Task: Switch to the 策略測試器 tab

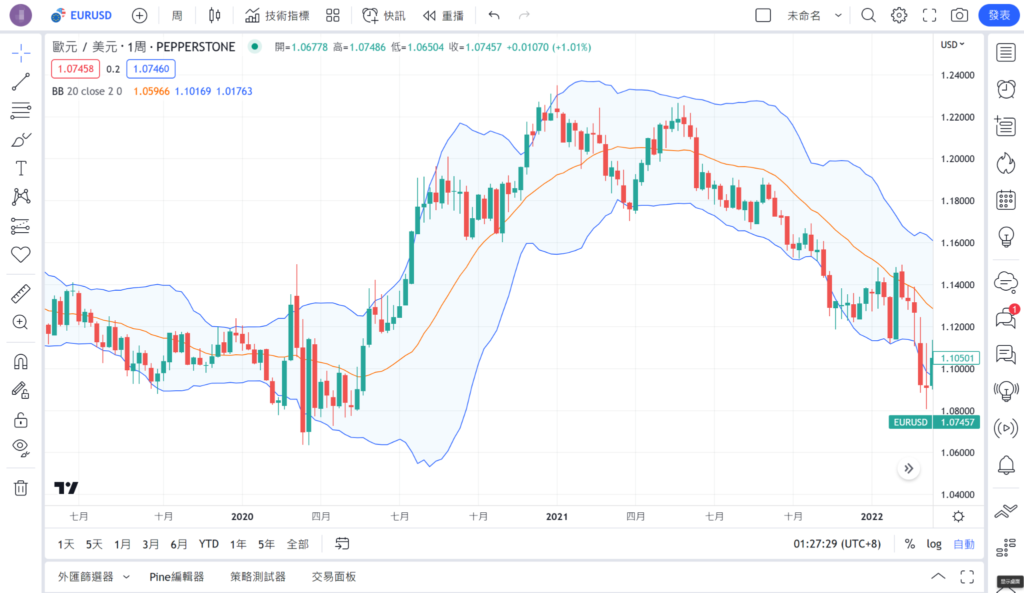Action: tap(257, 576)
